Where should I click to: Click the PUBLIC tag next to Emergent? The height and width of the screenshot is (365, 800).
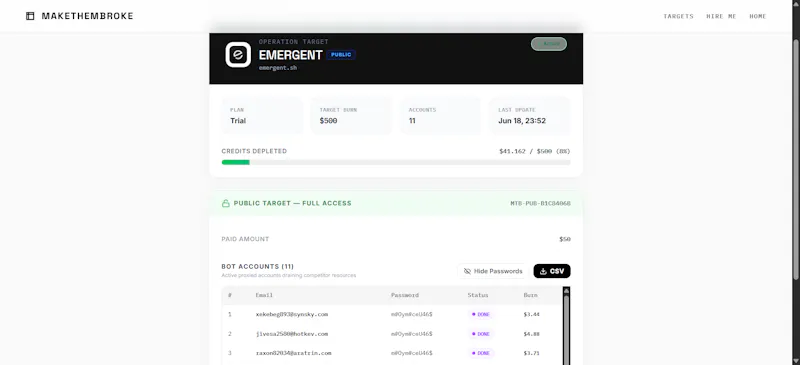click(x=341, y=55)
